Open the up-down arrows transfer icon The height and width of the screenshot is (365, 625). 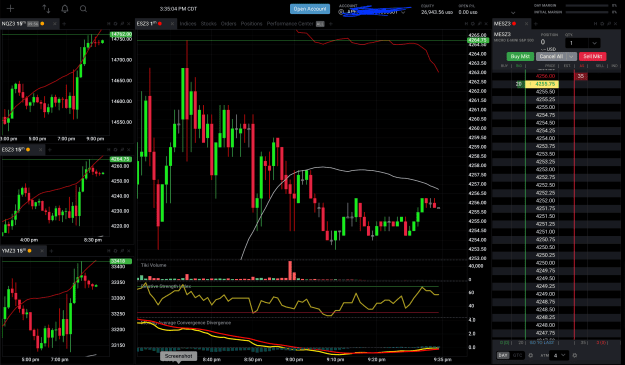point(46,9)
